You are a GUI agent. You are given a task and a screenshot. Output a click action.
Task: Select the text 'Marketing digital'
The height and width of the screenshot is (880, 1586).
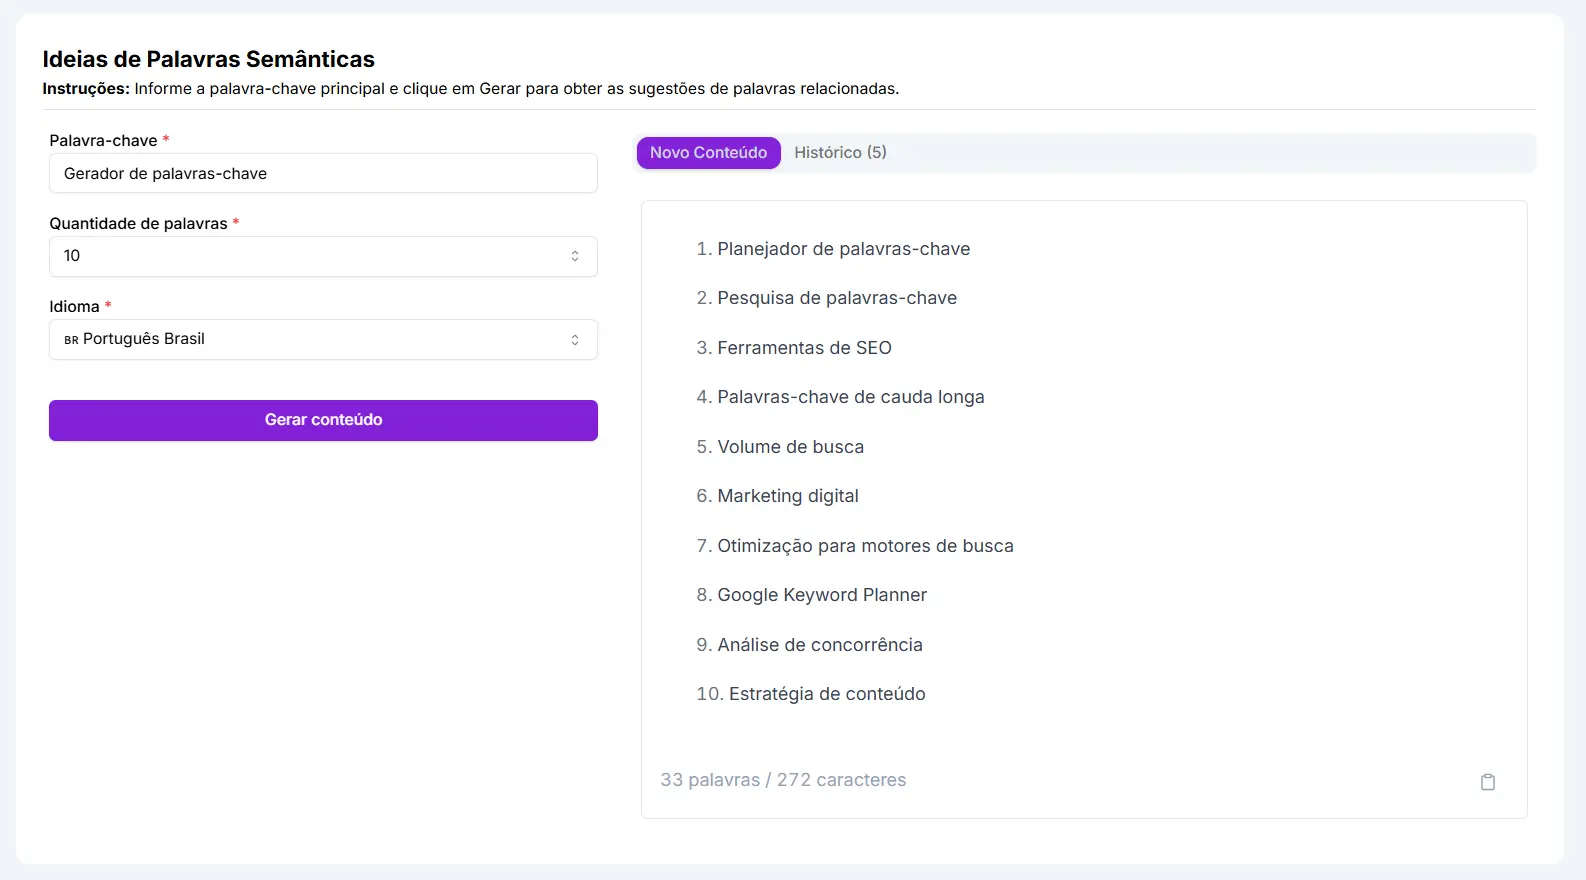tap(788, 496)
